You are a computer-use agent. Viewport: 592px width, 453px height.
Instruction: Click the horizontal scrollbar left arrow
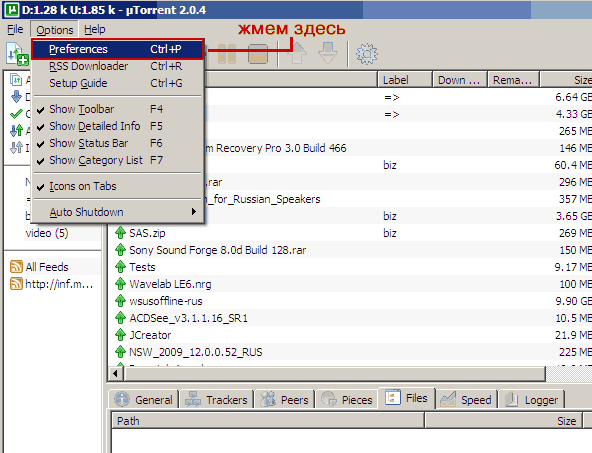point(116,374)
